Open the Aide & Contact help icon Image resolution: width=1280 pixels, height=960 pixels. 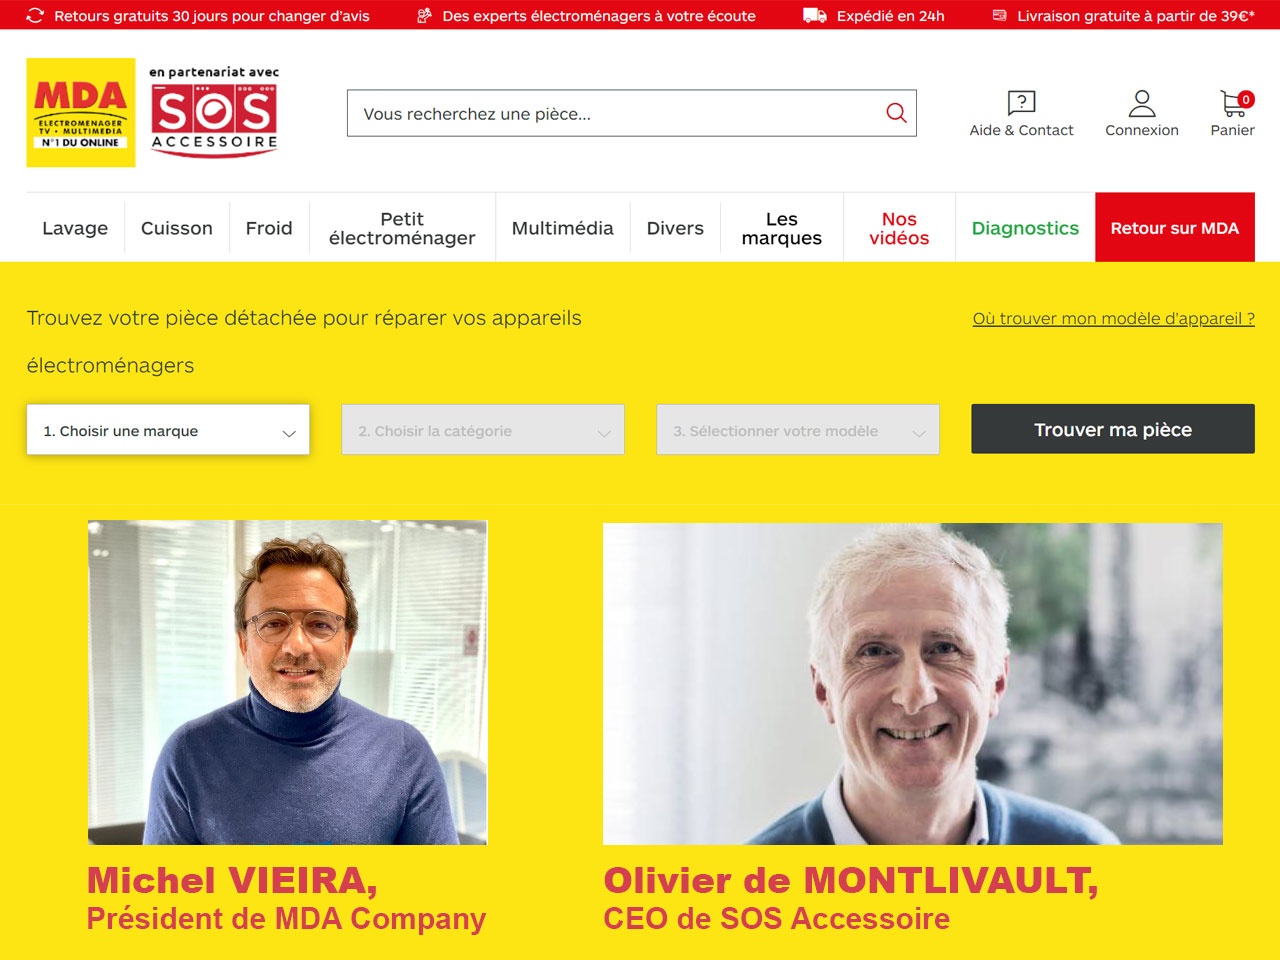click(x=1021, y=102)
